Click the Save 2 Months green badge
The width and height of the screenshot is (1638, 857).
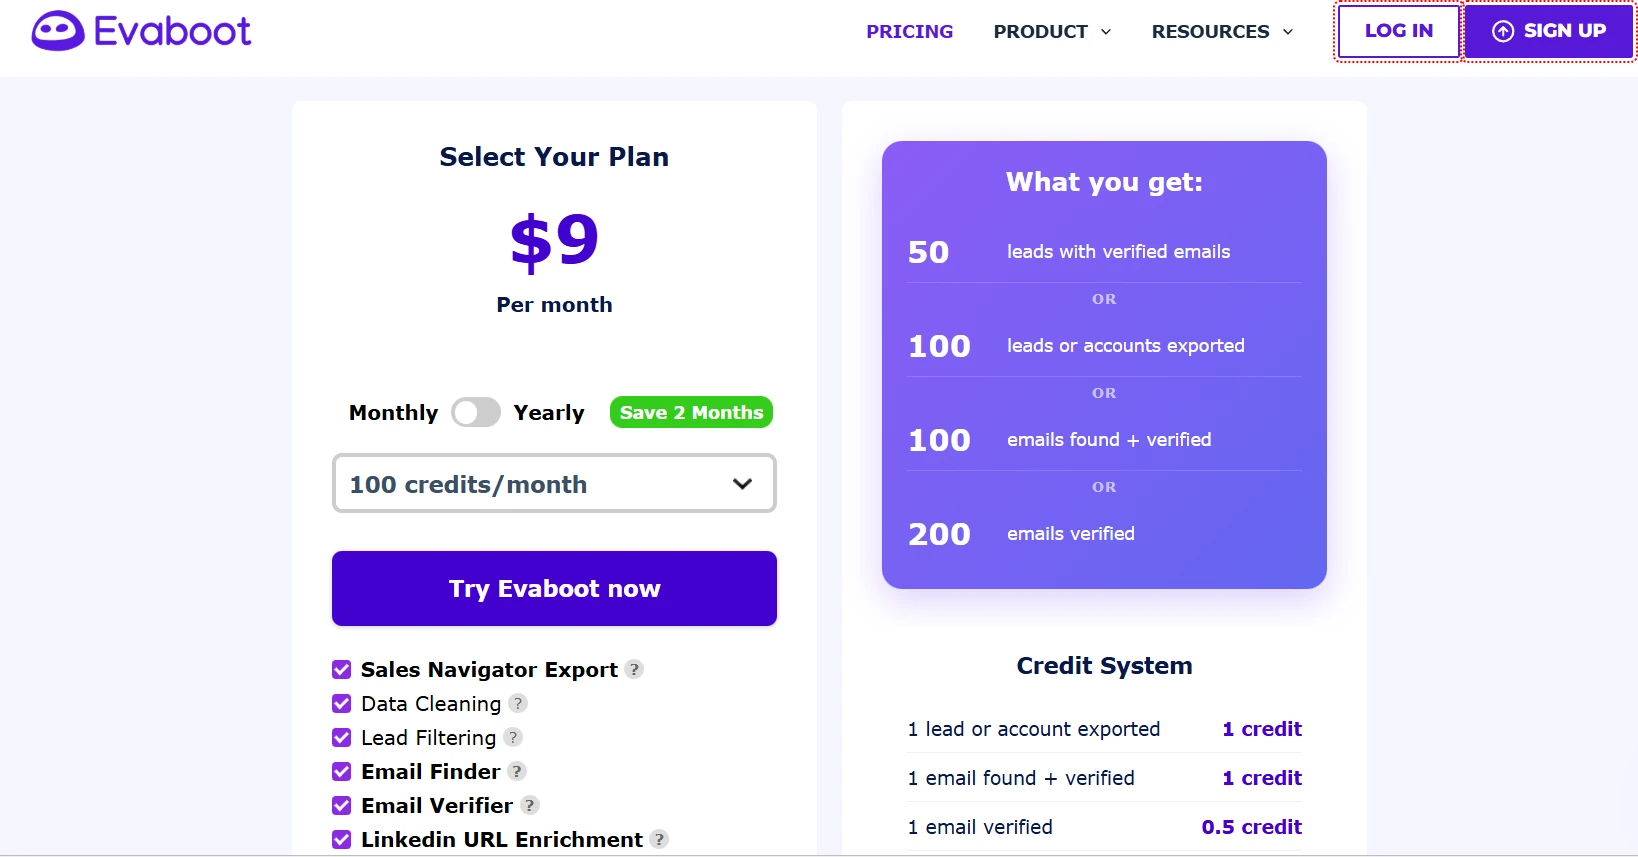tap(690, 412)
